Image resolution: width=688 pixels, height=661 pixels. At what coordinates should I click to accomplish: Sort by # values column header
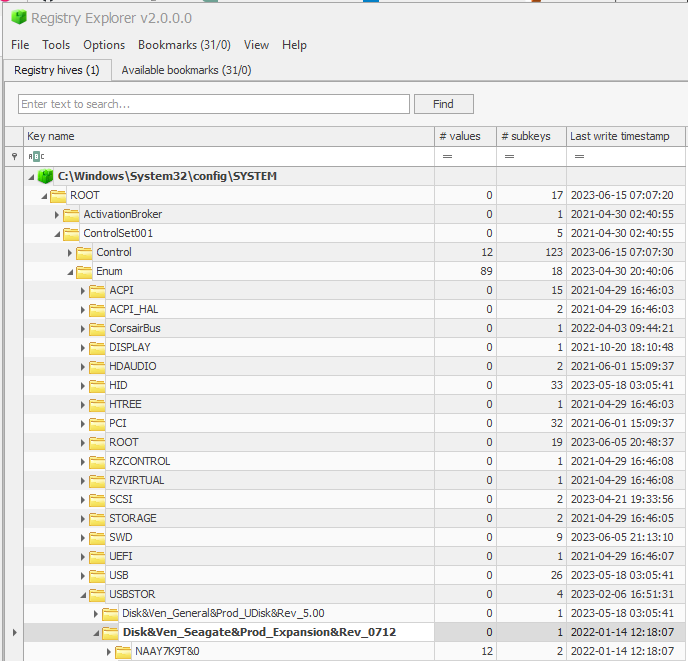pyautogui.click(x=465, y=136)
